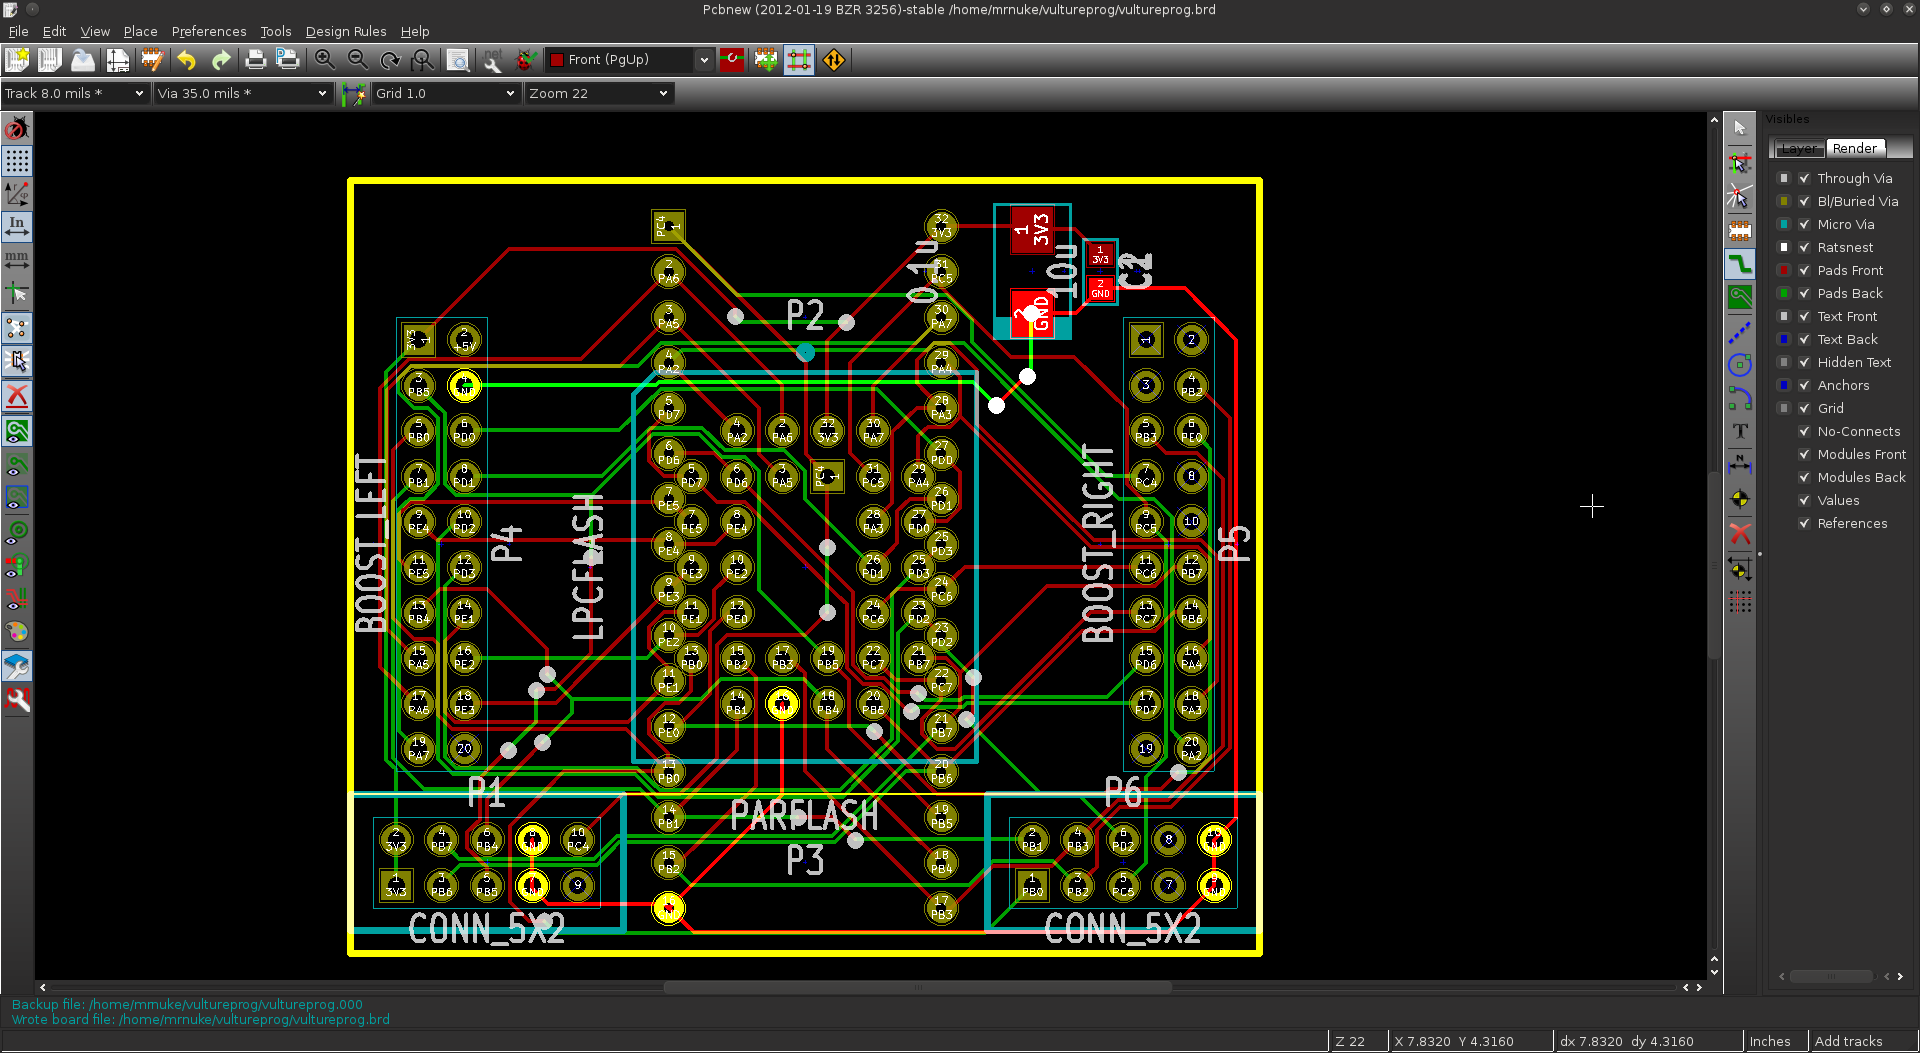This screenshot has height=1053, width=1920.
Task: Select the Highlight net tool
Action: 1740,162
